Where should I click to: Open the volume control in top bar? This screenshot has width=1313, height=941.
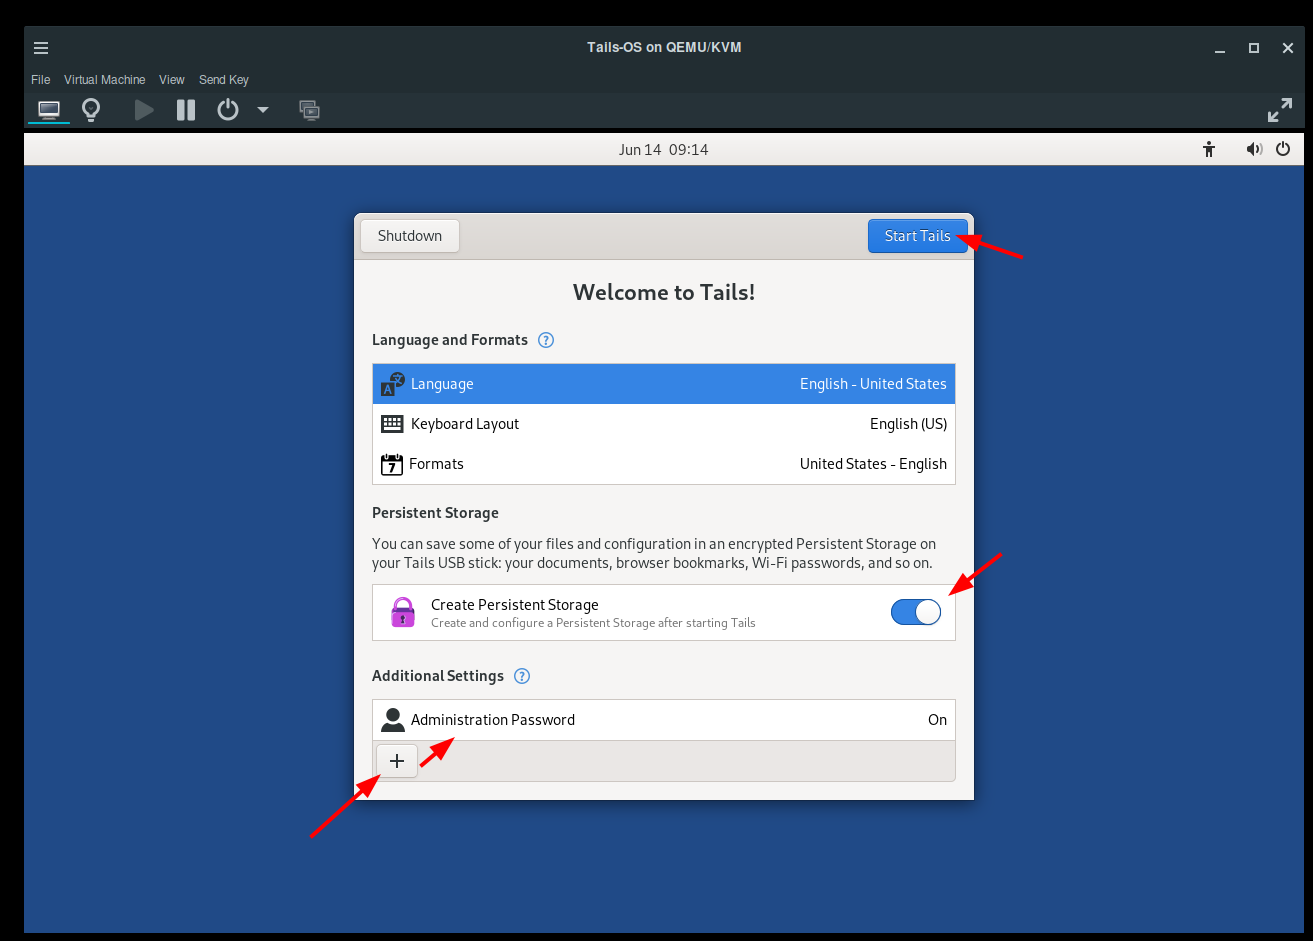click(x=1254, y=150)
